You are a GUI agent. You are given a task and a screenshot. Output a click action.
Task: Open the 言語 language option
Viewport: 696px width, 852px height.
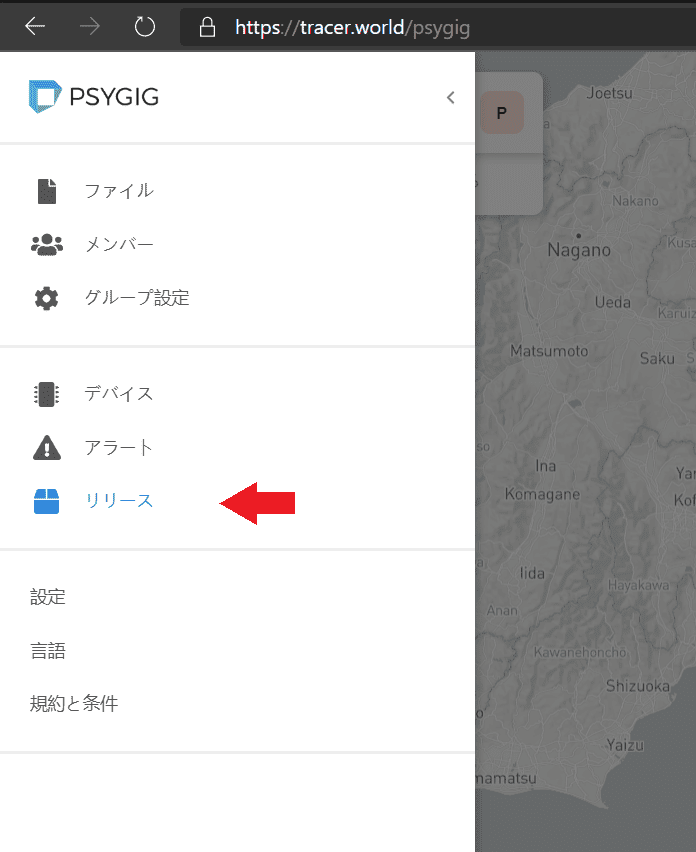[48, 651]
